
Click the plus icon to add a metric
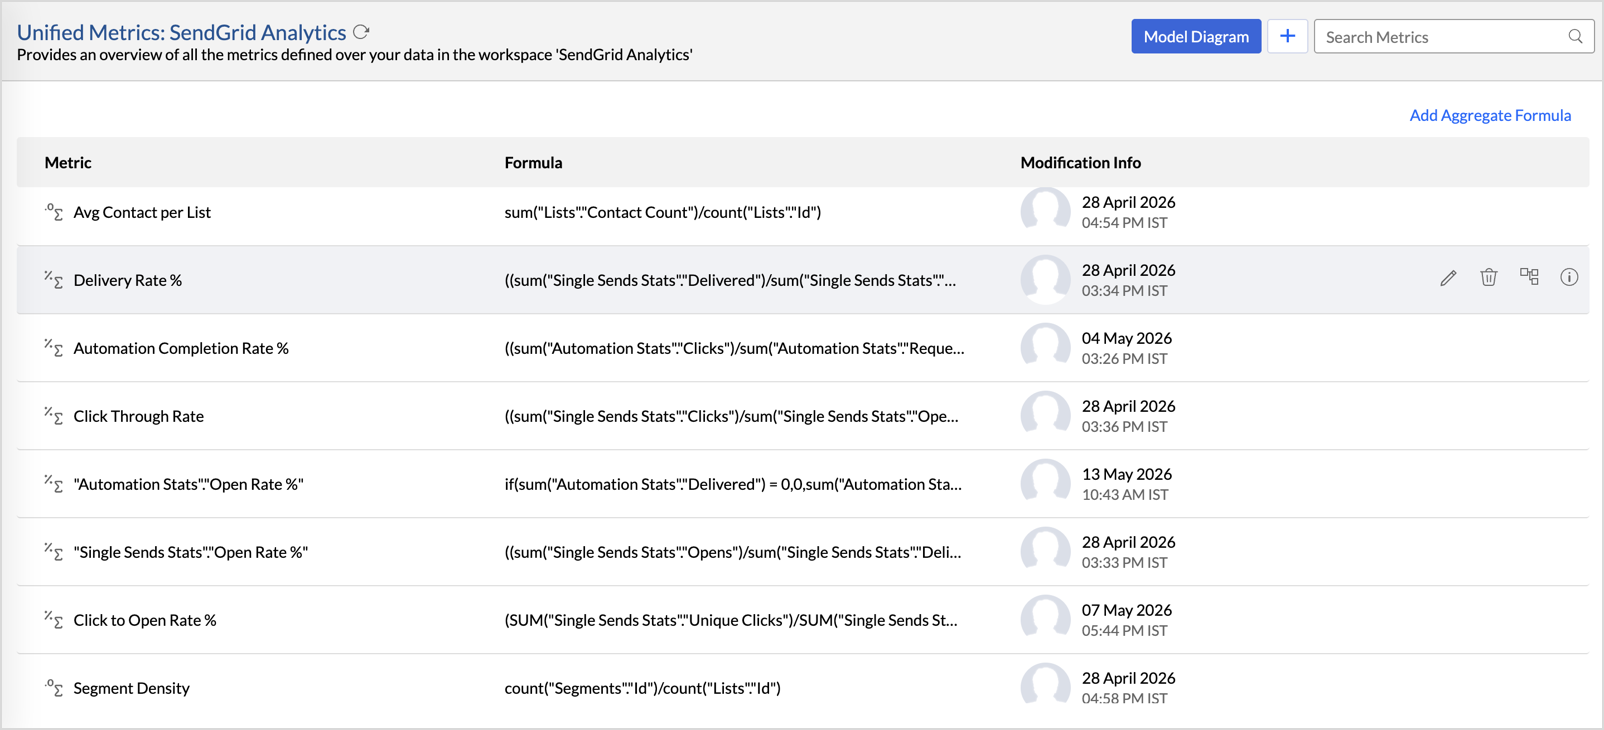click(x=1287, y=36)
